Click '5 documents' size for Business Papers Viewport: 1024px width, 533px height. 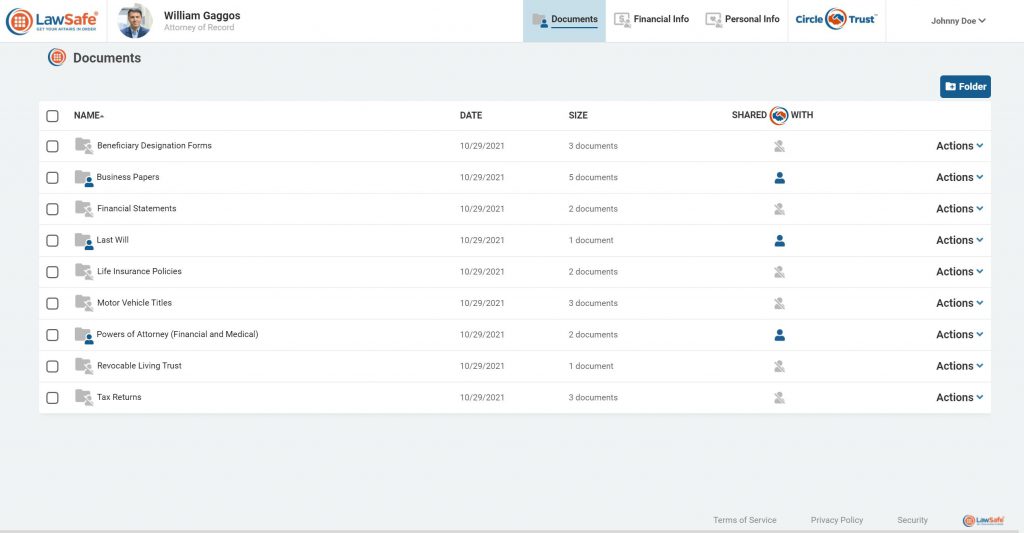pyautogui.click(x=593, y=178)
